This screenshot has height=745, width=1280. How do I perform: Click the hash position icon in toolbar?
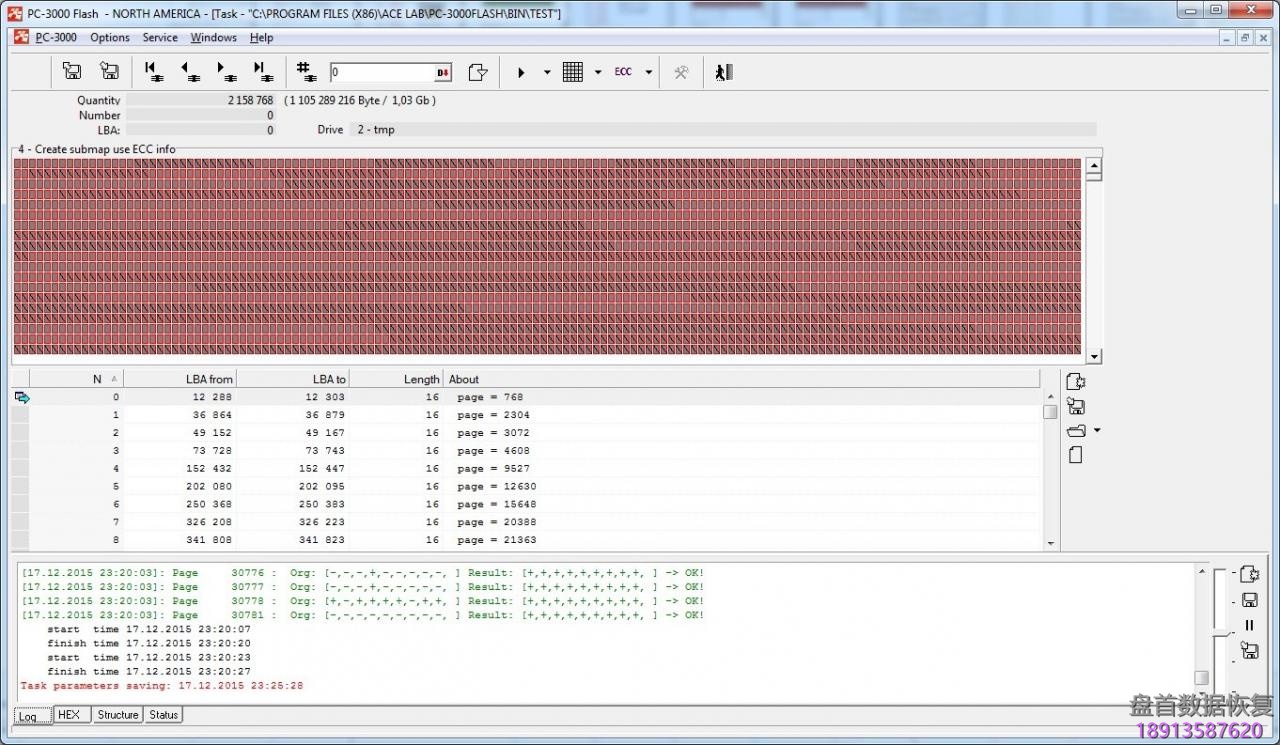point(307,72)
